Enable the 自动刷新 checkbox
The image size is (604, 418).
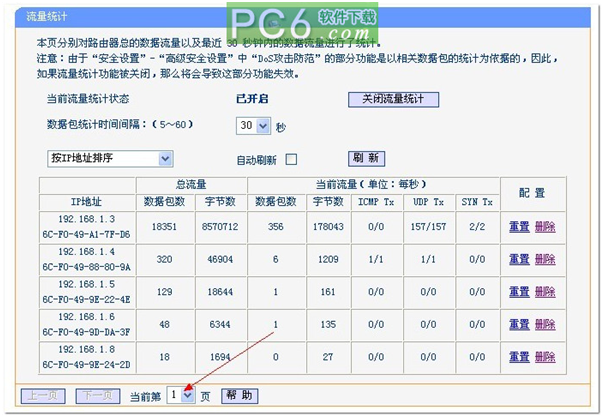(291, 159)
